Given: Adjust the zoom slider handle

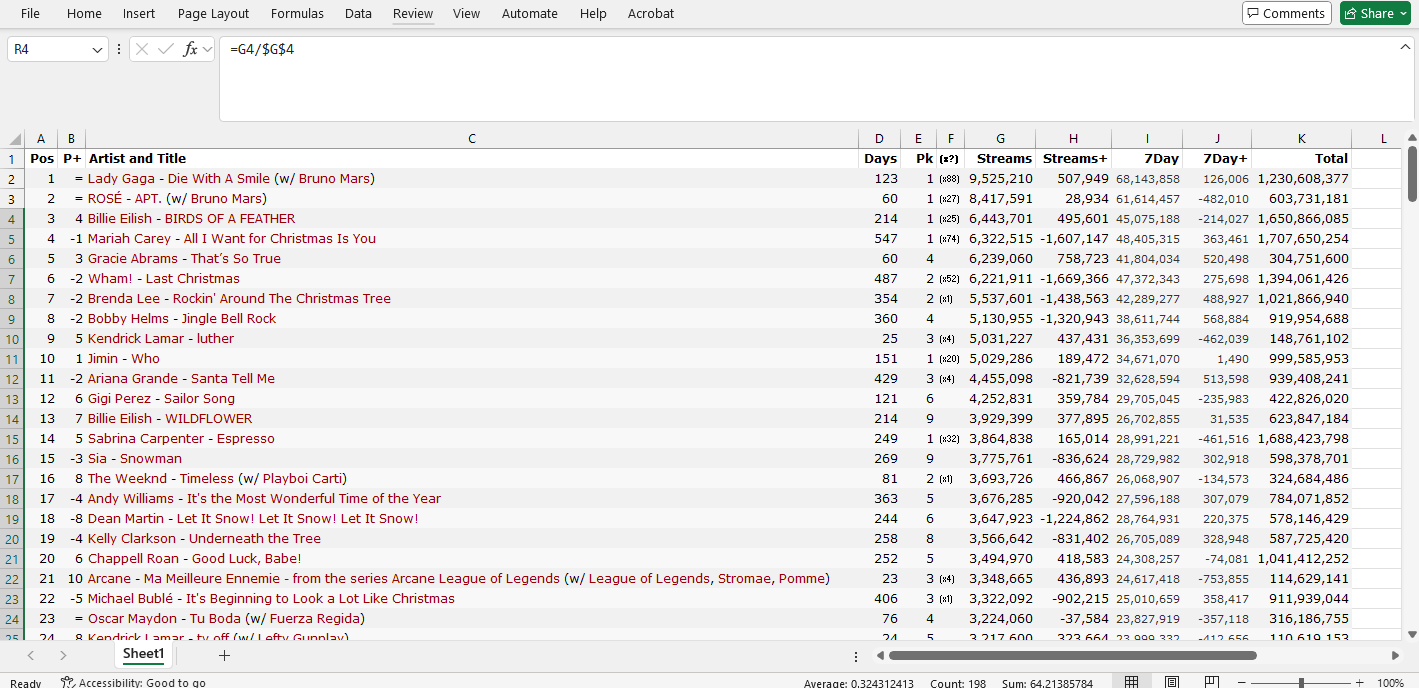Looking at the screenshot, I should [1301, 683].
